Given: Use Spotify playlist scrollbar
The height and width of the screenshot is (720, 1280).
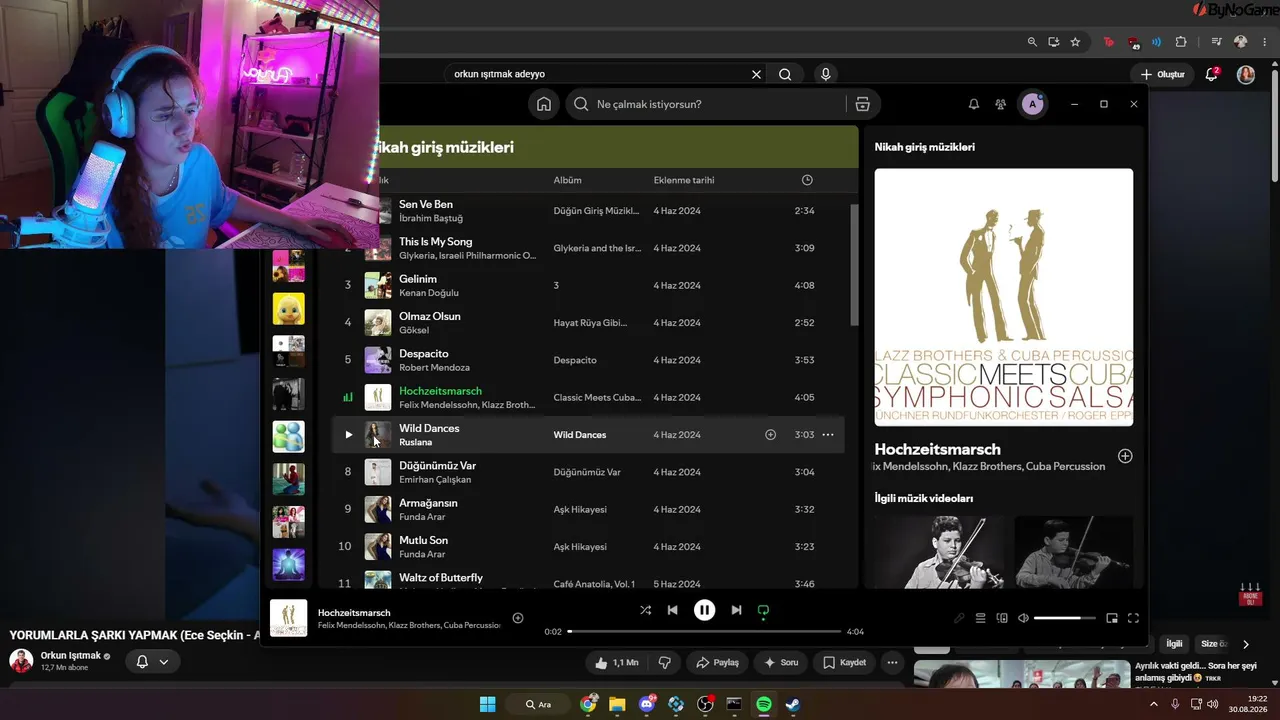Looking at the screenshot, I should (x=854, y=265).
